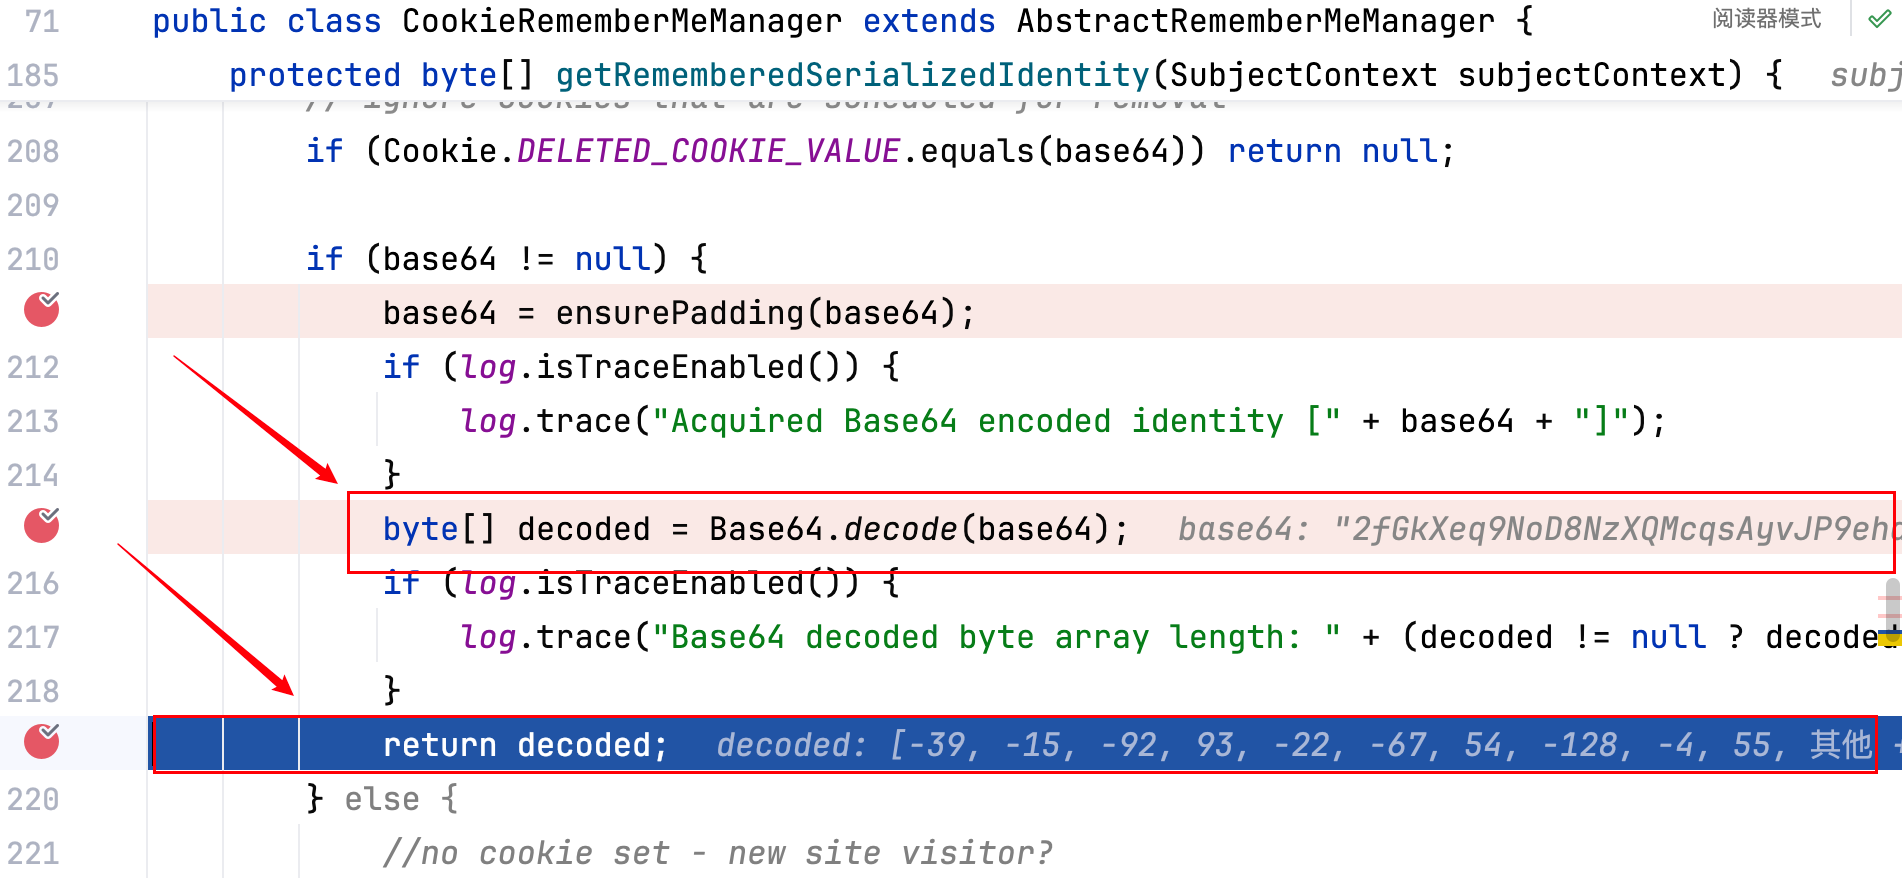This screenshot has height=878, width=1902.
Task: Click the sticky getRememberedSerializedIdentity method line
Action: click(x=852, y=75)
